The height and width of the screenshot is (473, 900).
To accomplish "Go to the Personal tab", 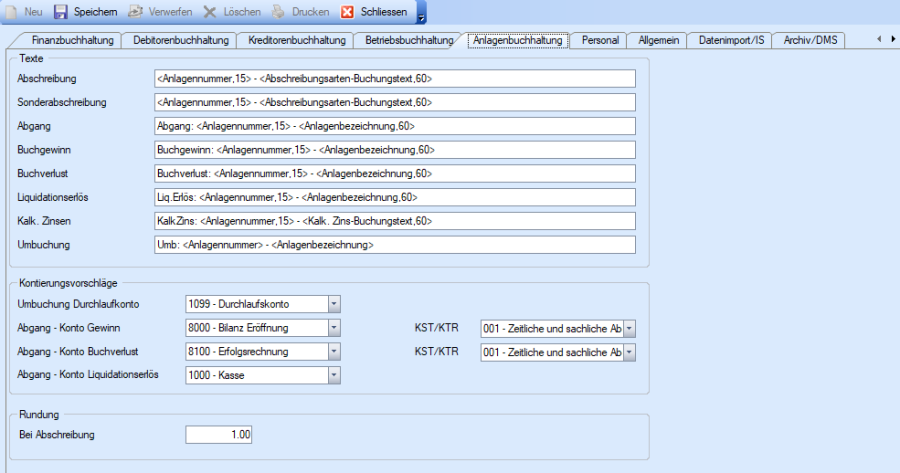I will [600, 40].
